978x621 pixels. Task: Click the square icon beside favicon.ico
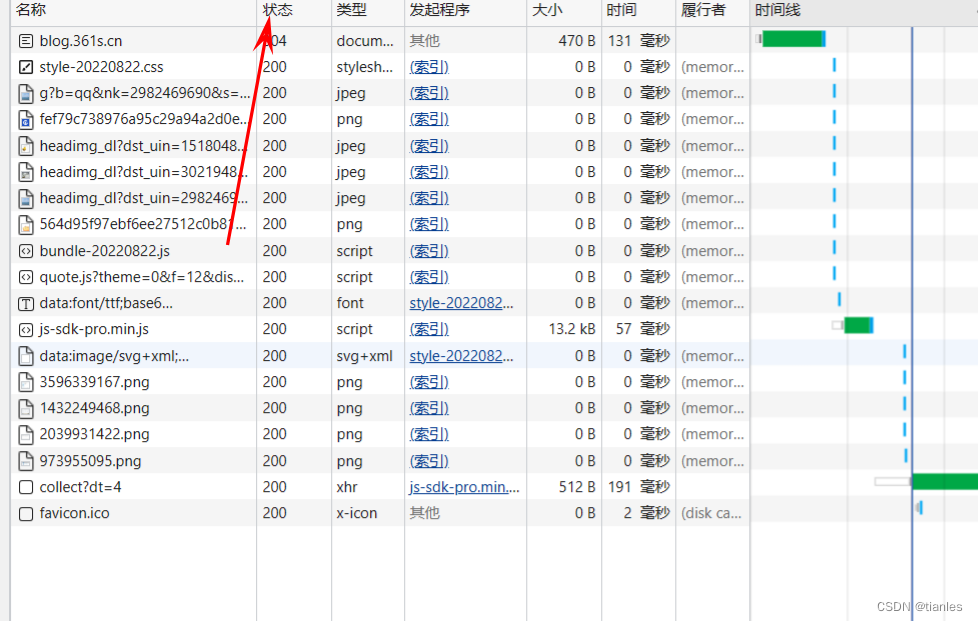pos(26,514)
